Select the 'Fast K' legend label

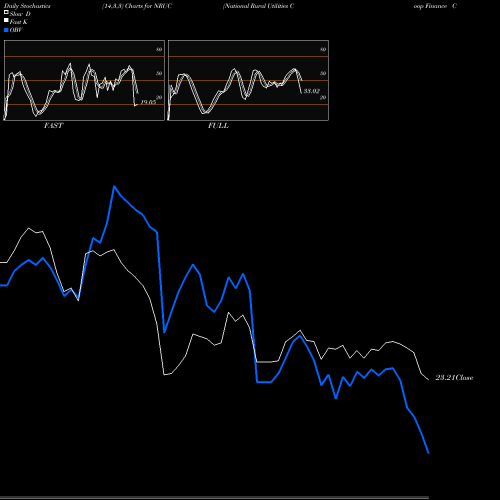(18, 22)
